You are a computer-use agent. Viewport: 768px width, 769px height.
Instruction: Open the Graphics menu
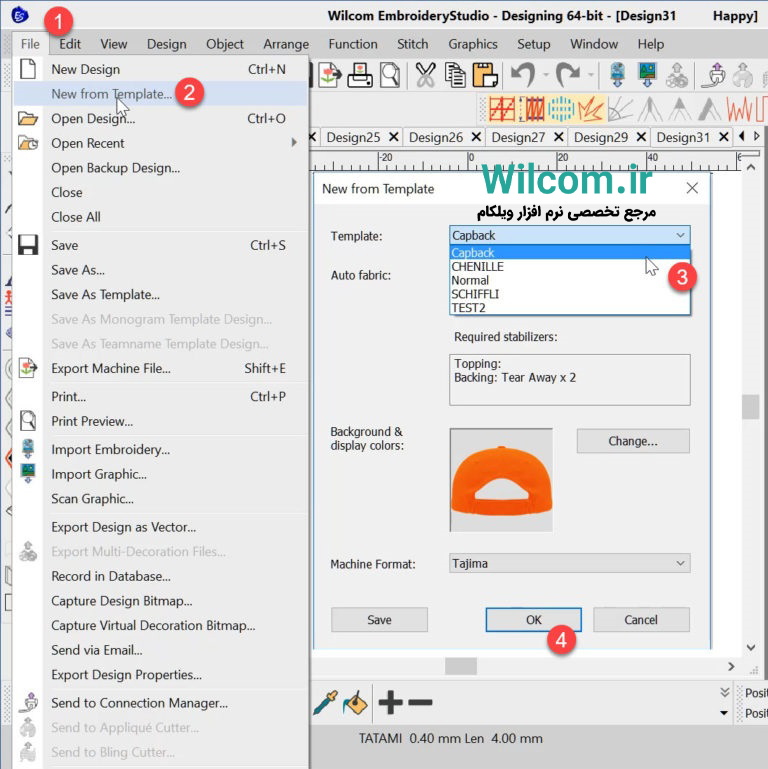tap(473, 44)
